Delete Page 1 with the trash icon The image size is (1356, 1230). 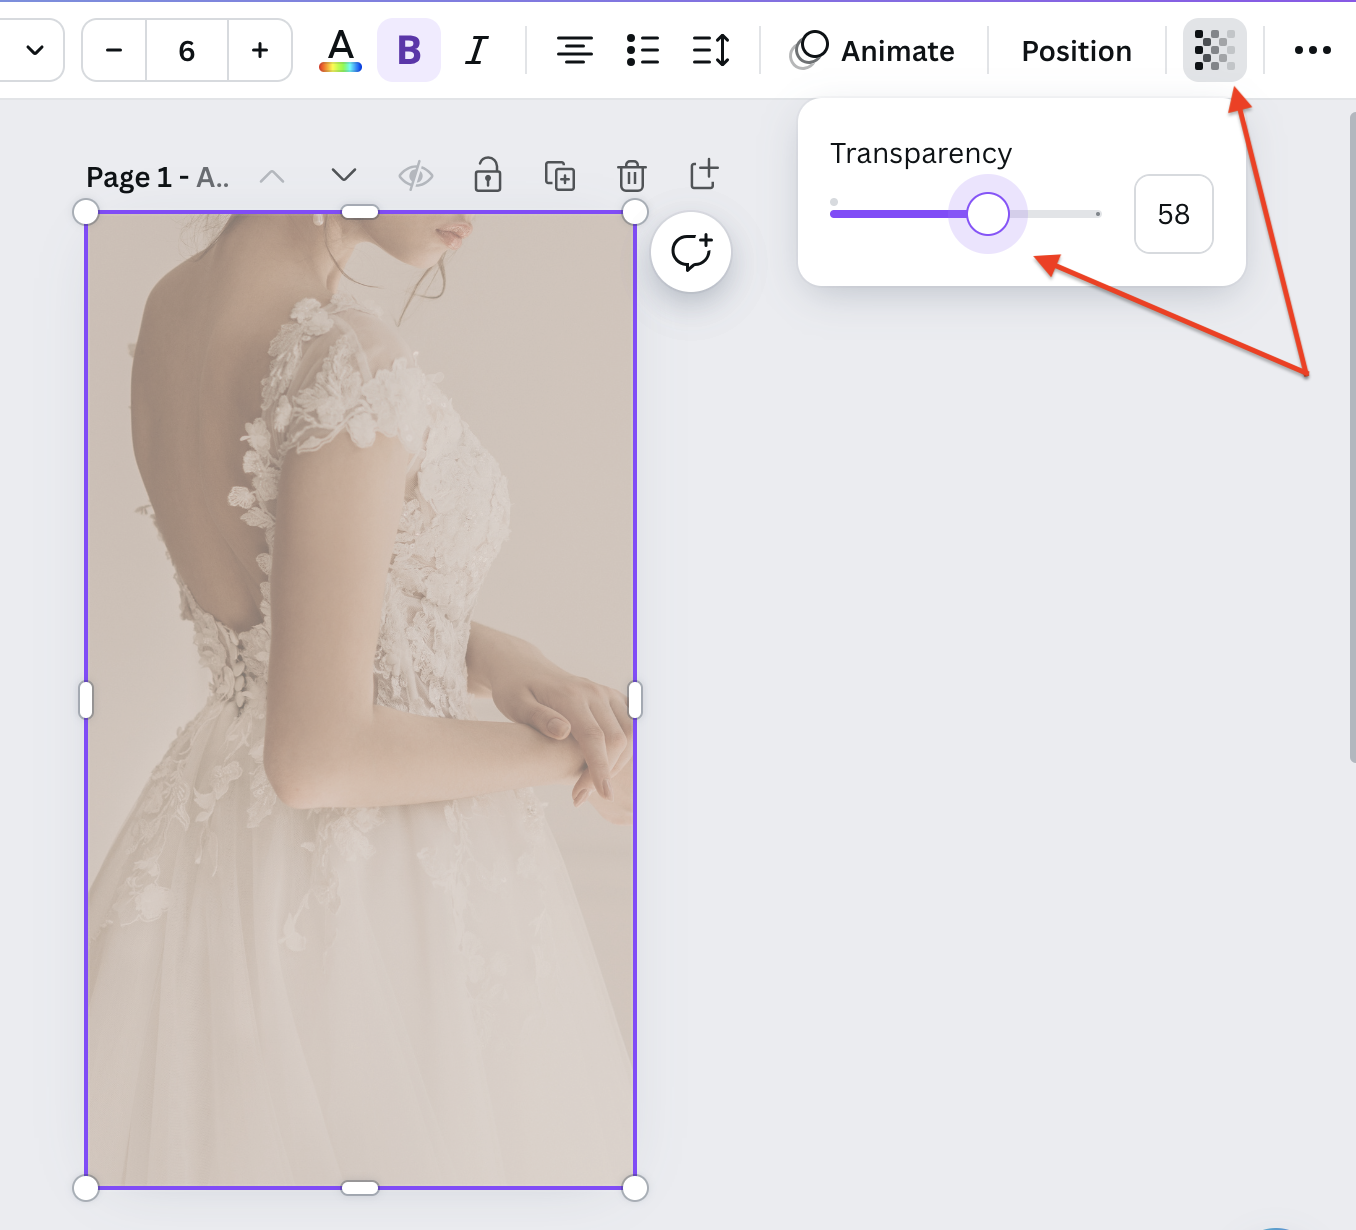point(631,175)
